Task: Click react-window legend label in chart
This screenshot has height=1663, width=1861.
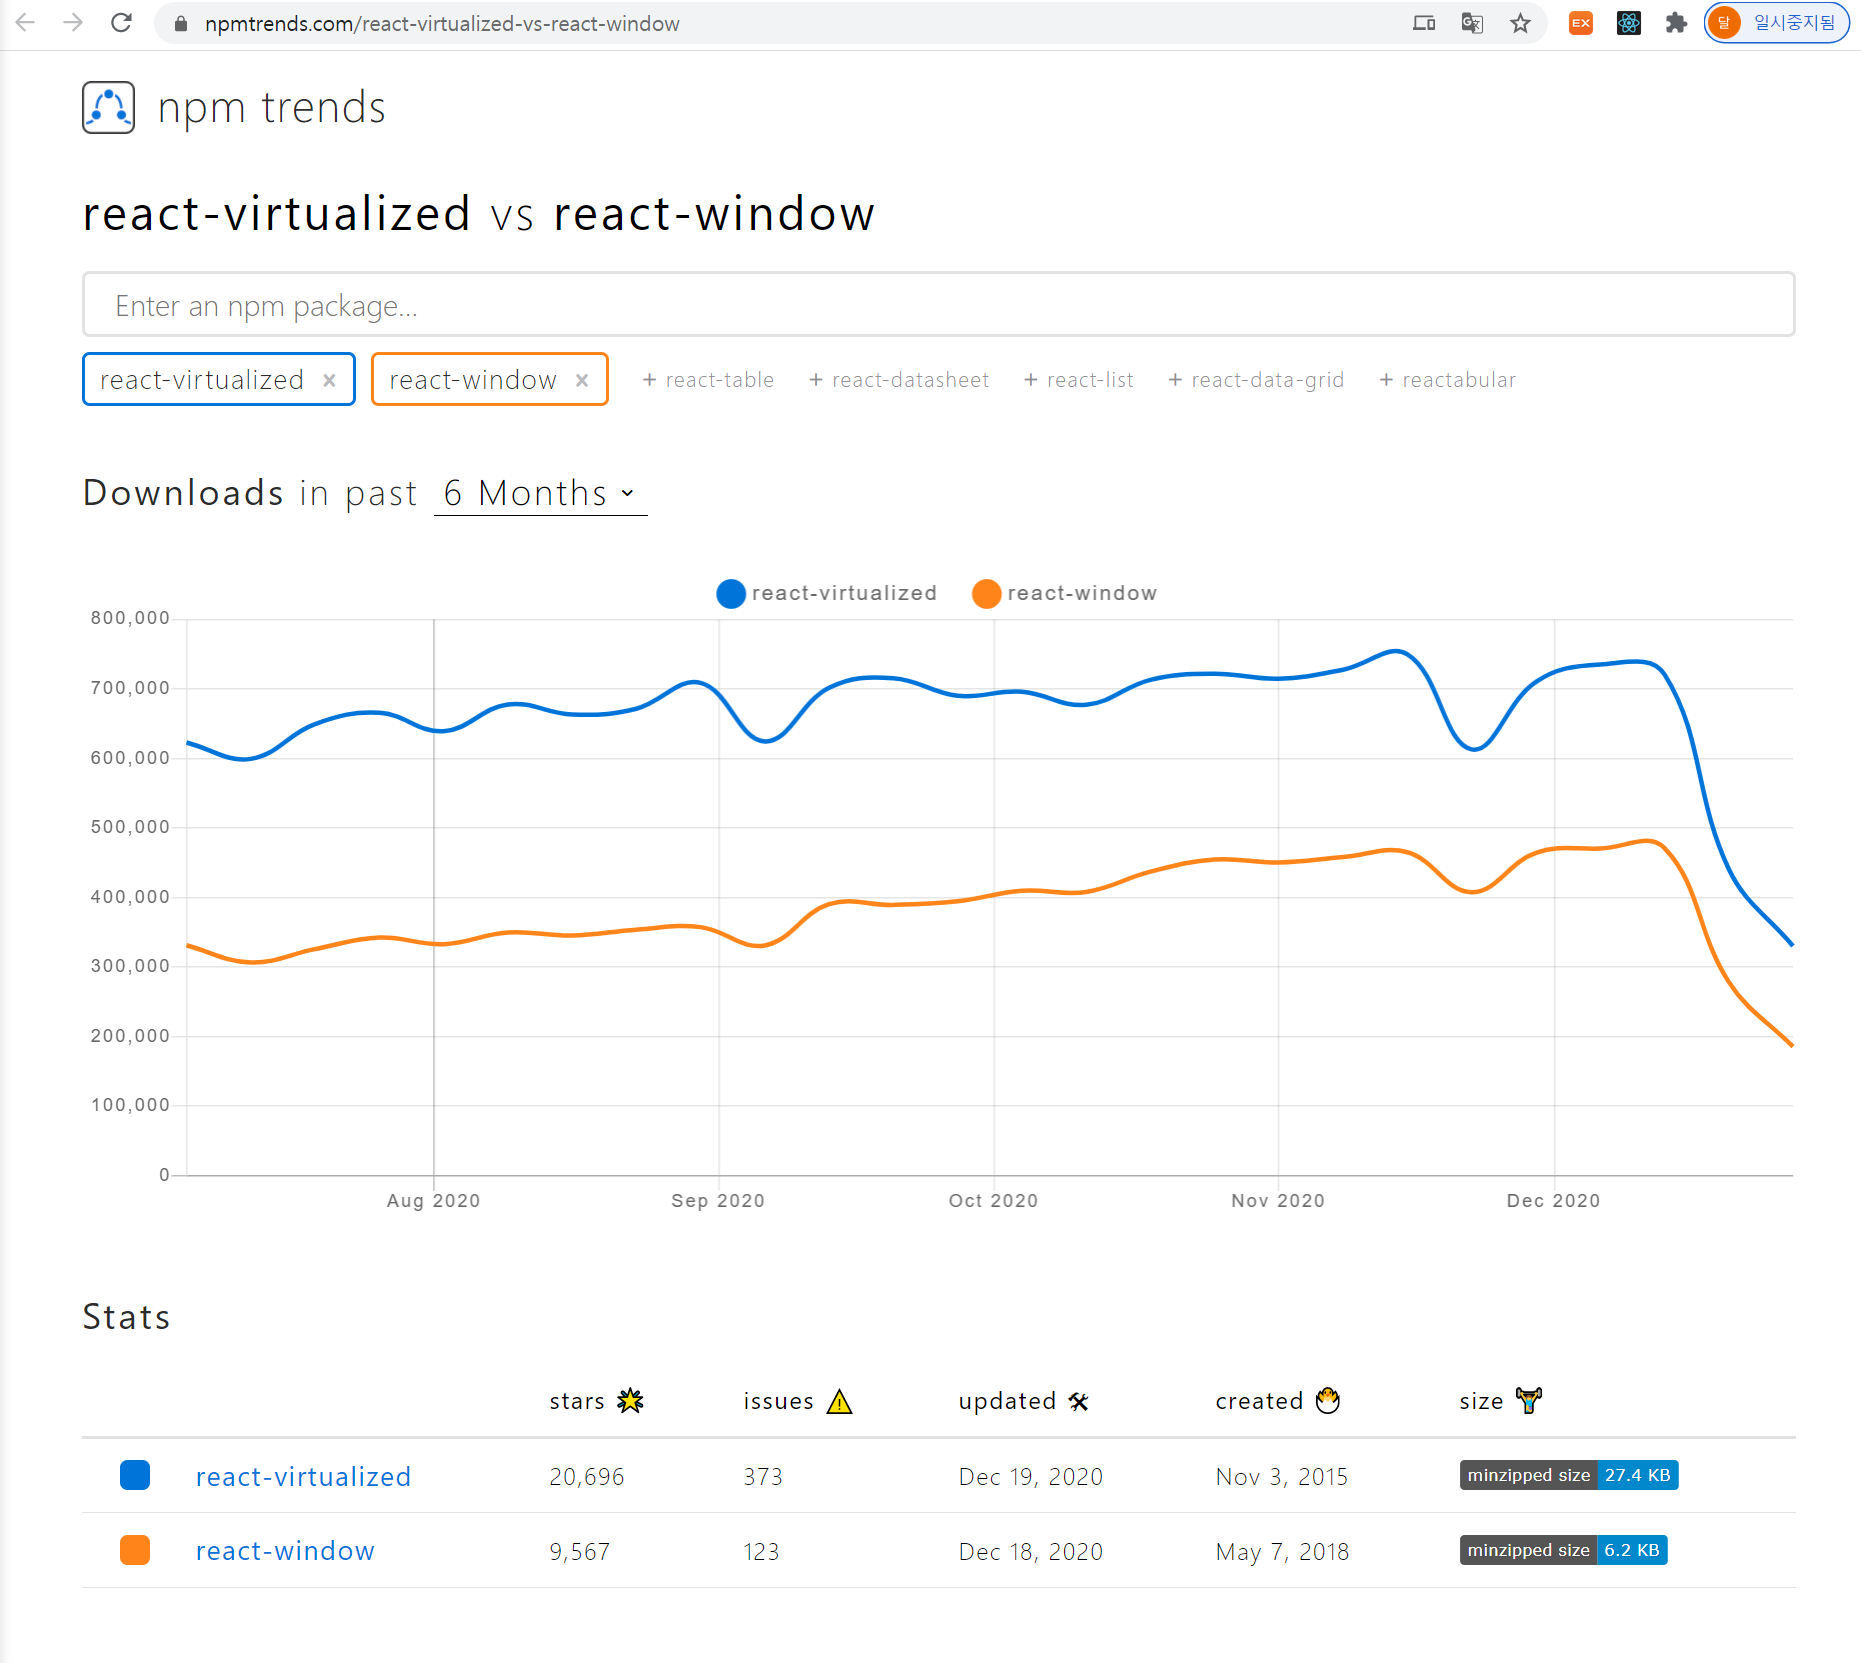Action: pos(1082,593)
